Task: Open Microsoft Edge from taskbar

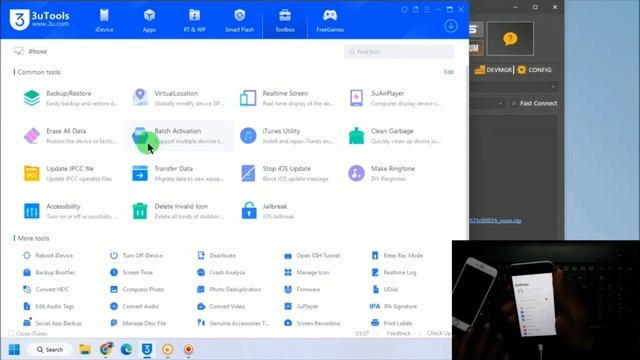Action: click(126, 349)
